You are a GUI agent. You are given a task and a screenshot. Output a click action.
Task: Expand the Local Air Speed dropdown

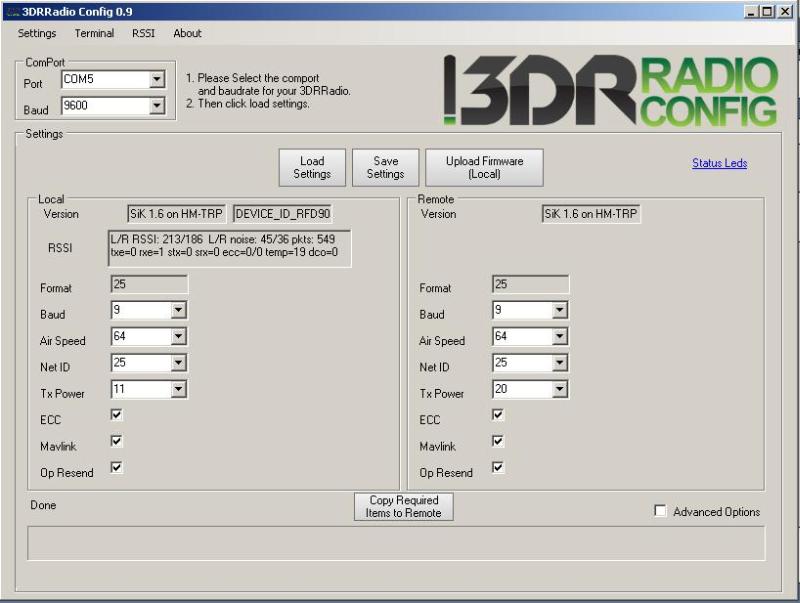pyautogui.click(x=179, y=338)
